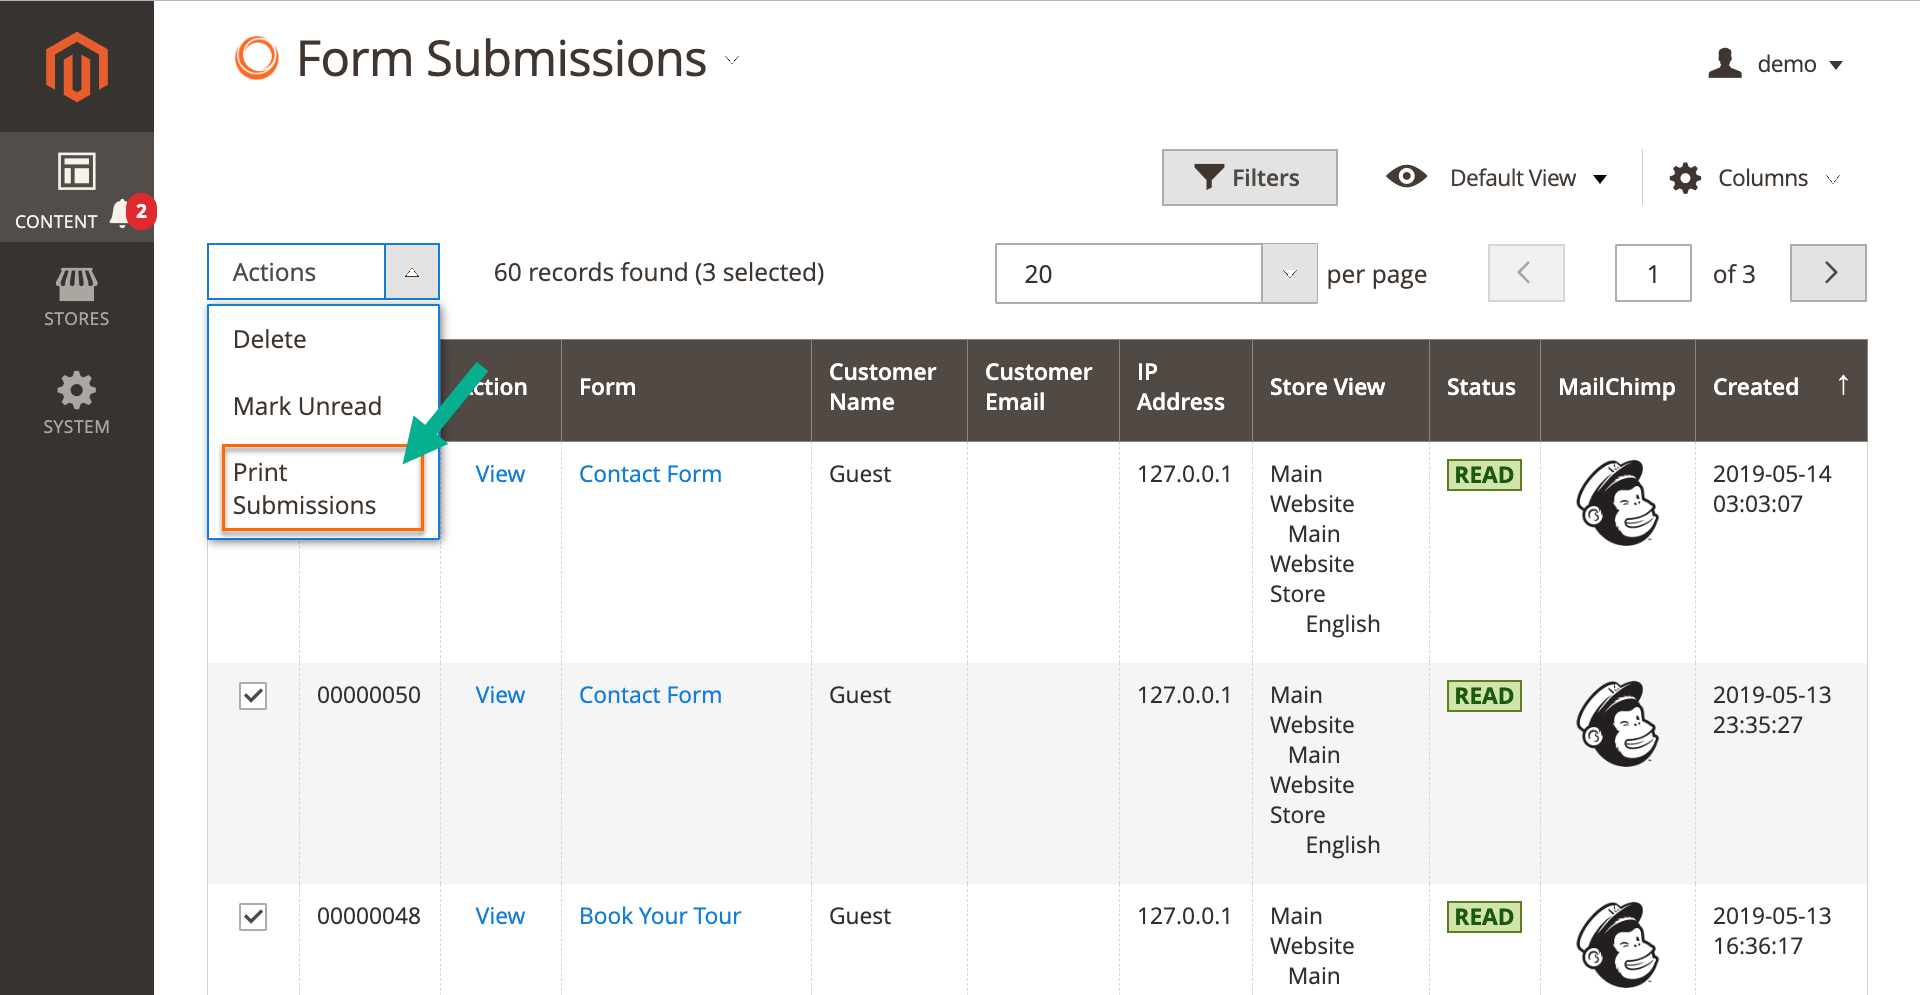
Task: Expand the Columns dropdown chevron
Action: pos(1833,179)
